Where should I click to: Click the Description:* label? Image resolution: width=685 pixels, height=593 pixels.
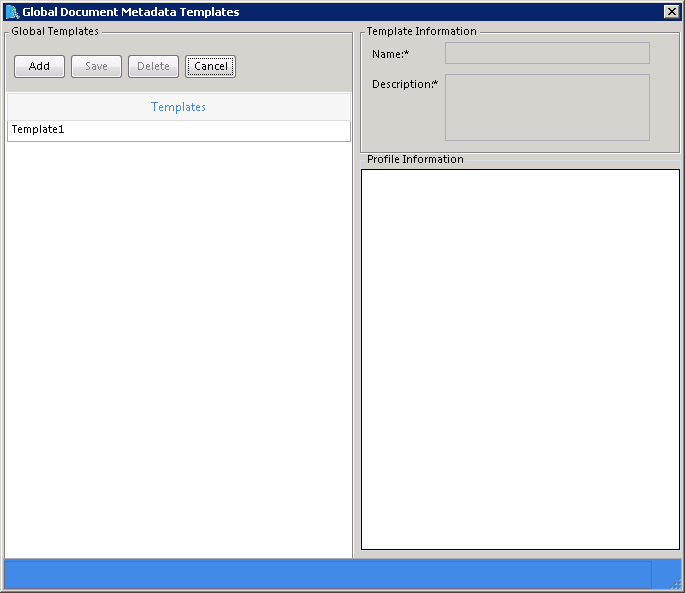tap(405, 84)
